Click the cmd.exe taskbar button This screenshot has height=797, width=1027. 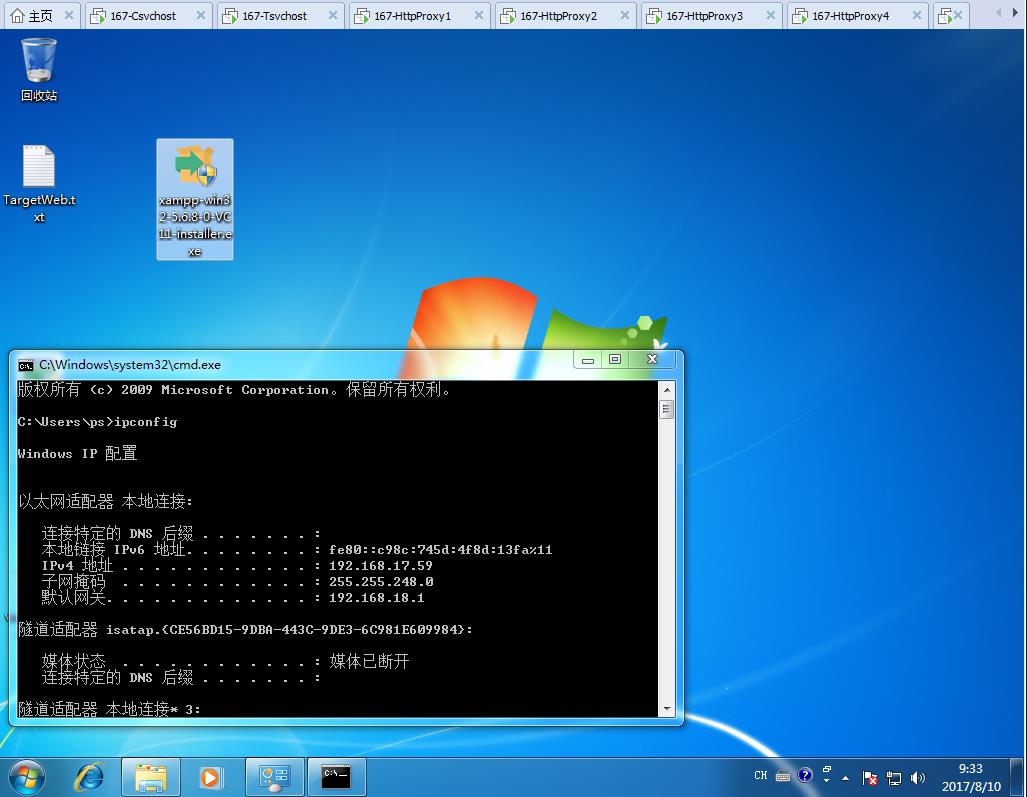click(336, 777)
